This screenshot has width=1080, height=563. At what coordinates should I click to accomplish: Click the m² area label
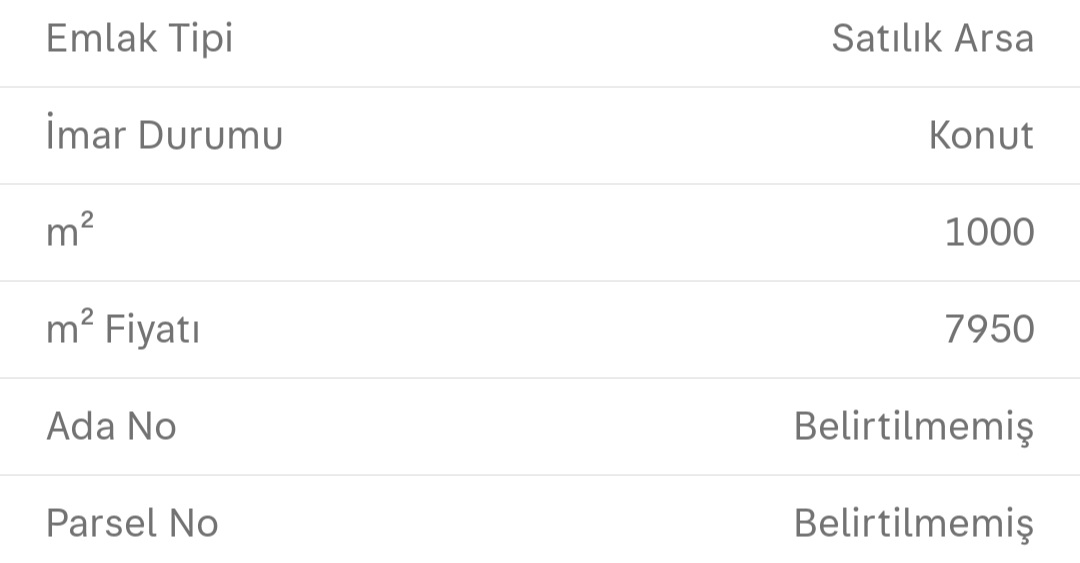coord(70,232)
